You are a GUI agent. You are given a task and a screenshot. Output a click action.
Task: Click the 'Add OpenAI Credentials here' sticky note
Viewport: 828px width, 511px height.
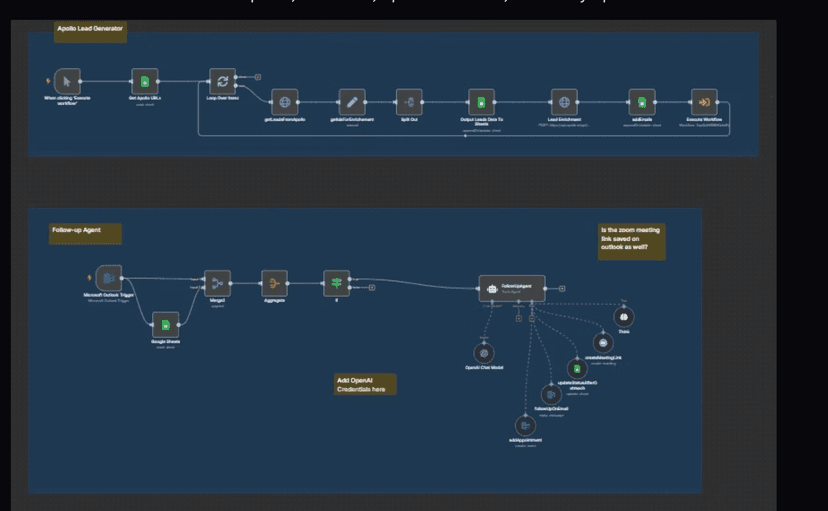click(365, 384)
